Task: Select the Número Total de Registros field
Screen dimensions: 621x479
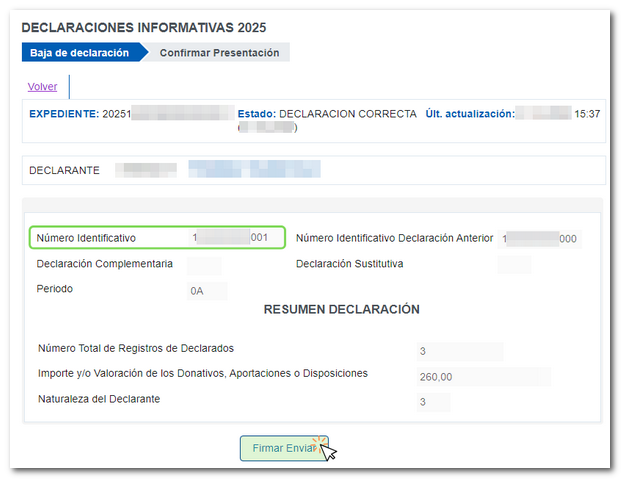Action: (459, 351)
